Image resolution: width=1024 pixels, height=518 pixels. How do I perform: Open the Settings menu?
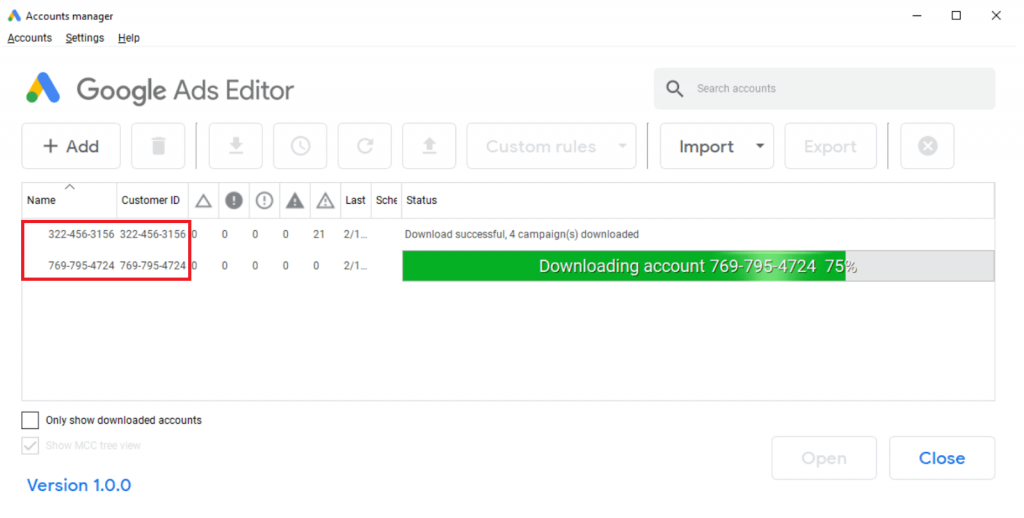pos(85,38)
